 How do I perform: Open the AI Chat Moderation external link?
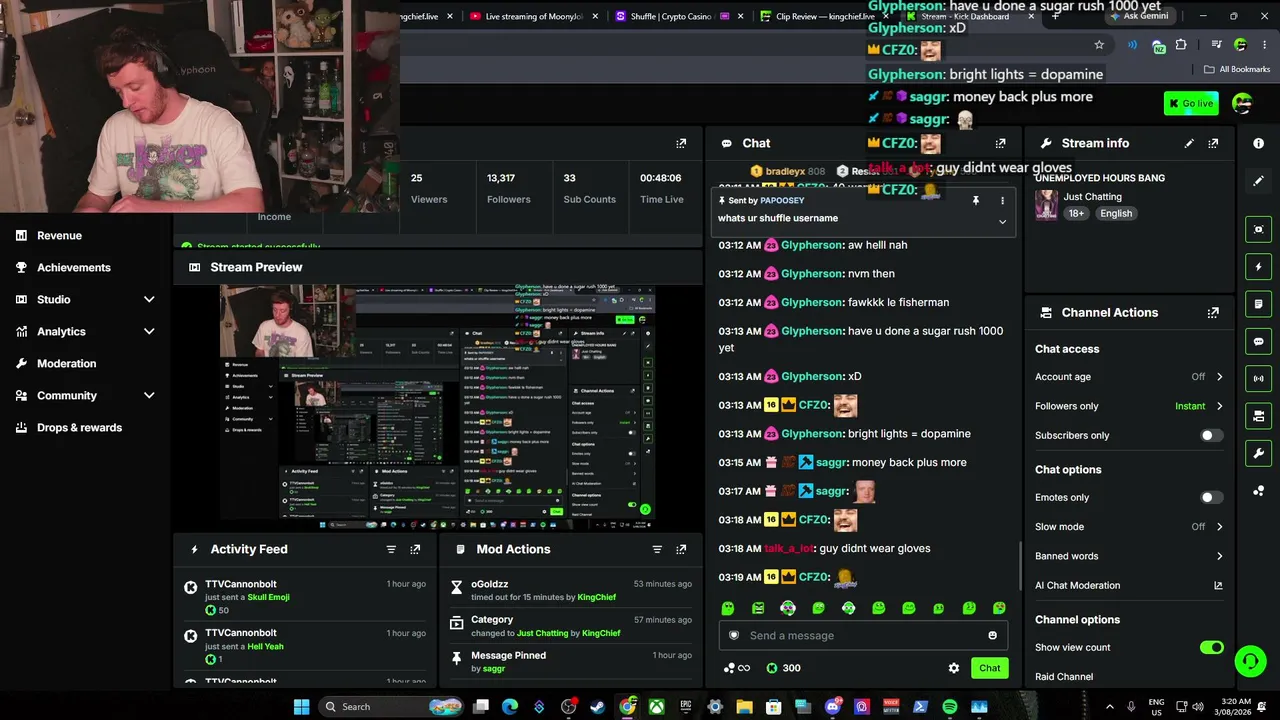click(1218, 585)
